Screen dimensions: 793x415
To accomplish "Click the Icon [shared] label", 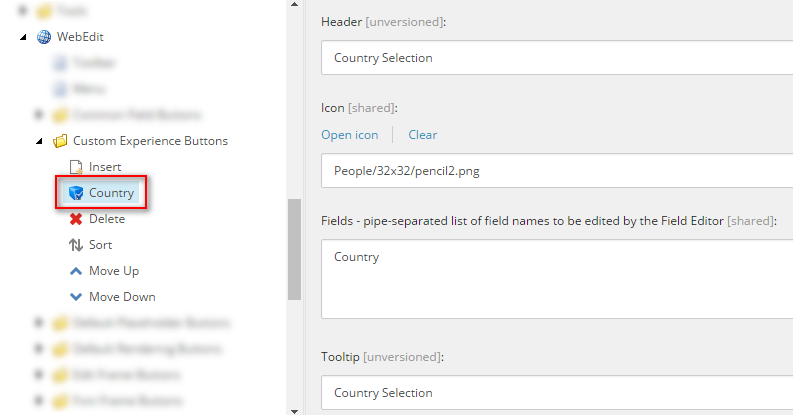I will pos(359,108).
